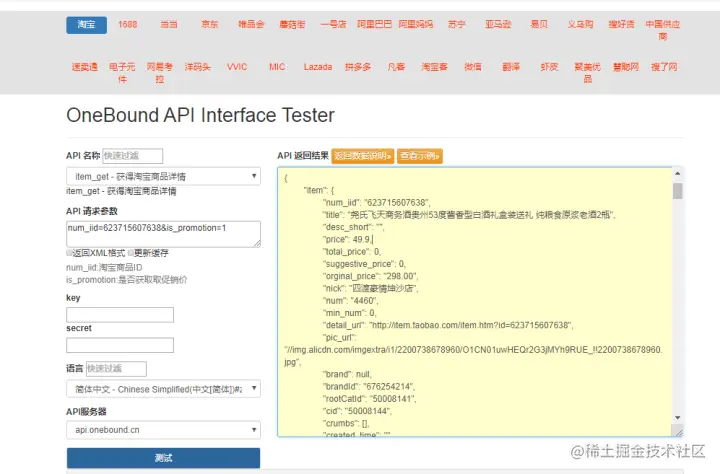Switch to the Lazada tab

(x=318, y=67)
